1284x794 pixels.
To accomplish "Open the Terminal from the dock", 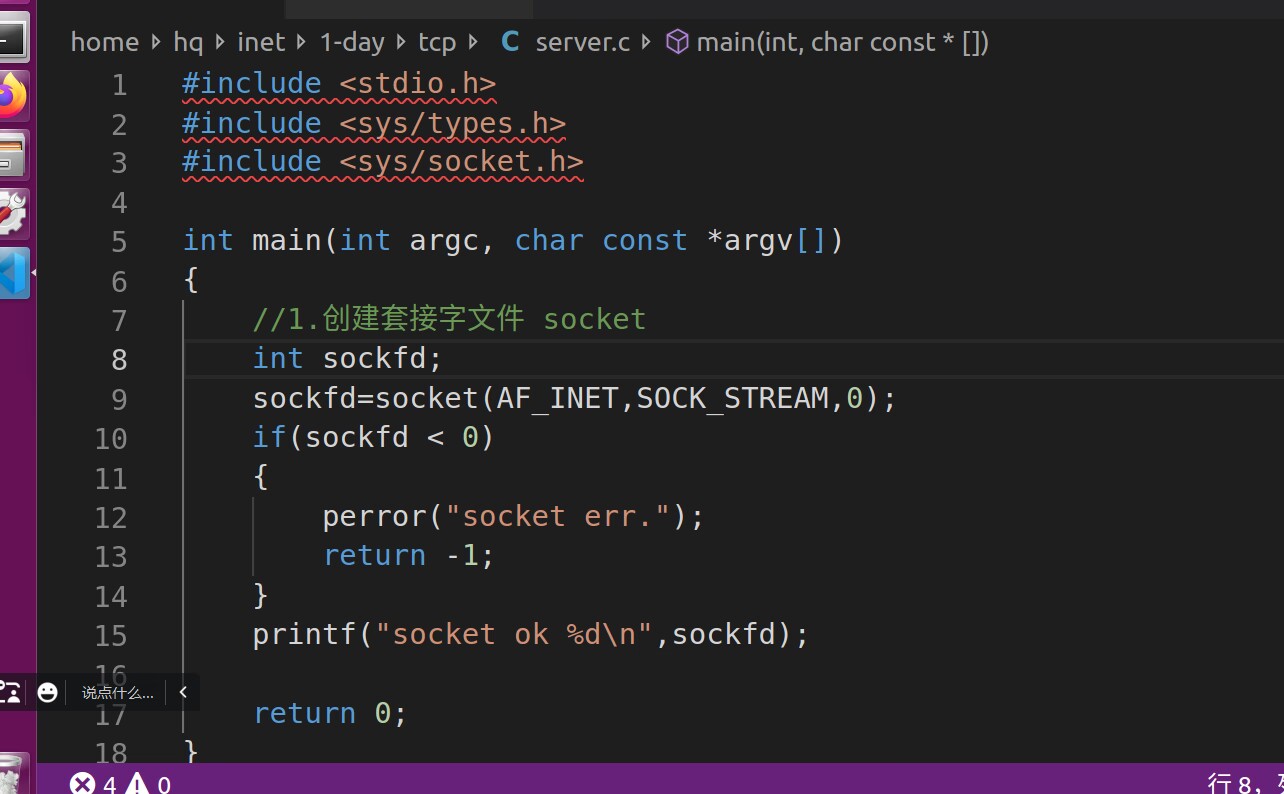I will (14, 38).
